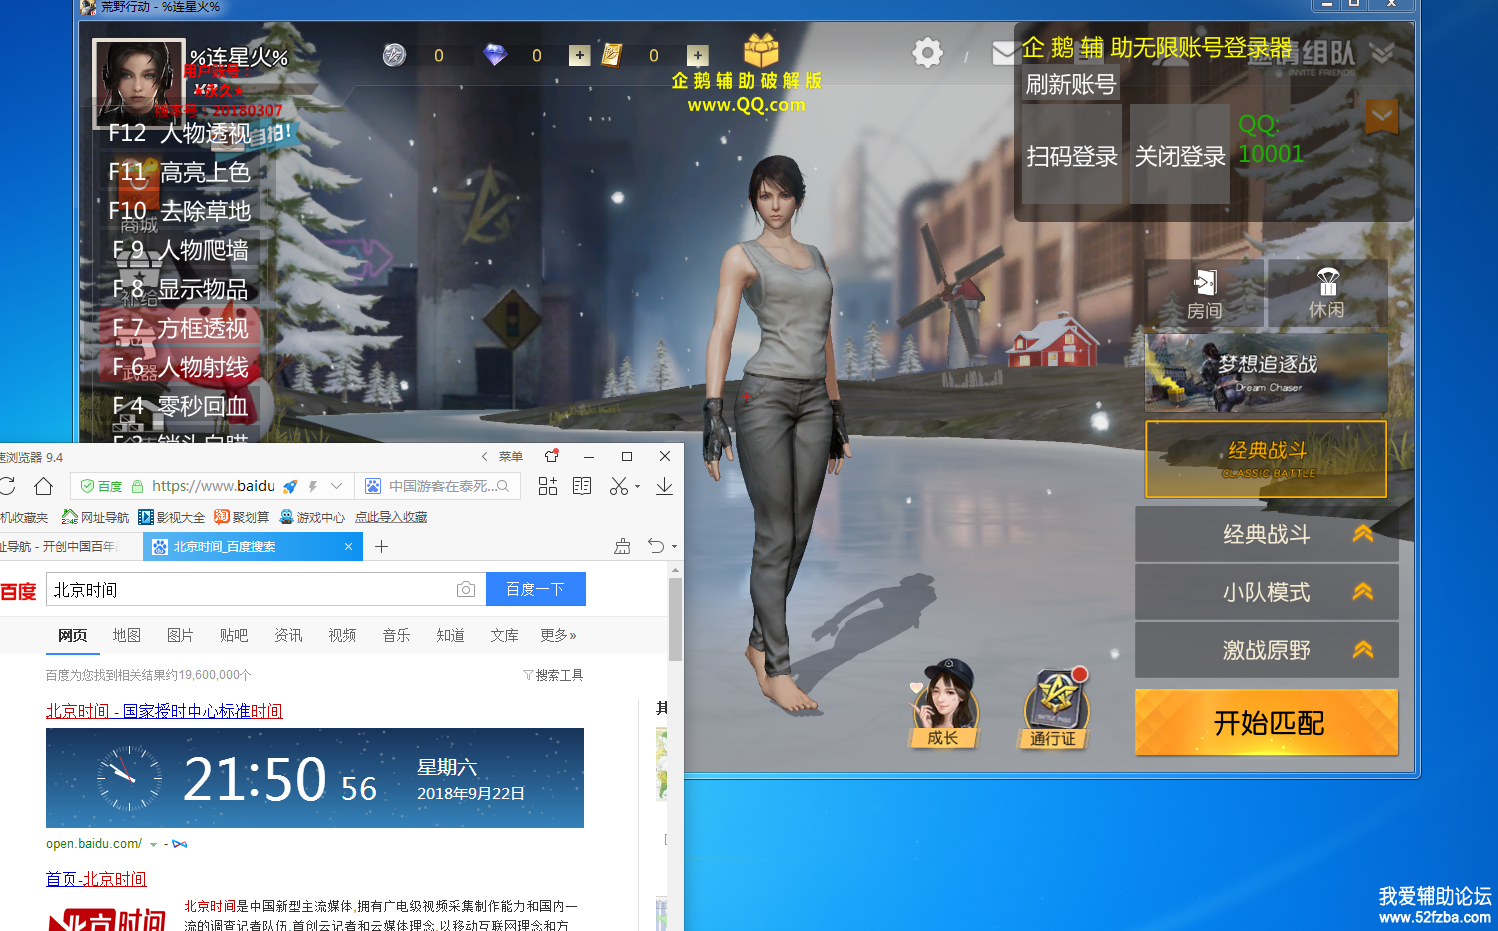Open the browser downloads arrow icon
The image size is (1498, 931).
pos(664,486)
